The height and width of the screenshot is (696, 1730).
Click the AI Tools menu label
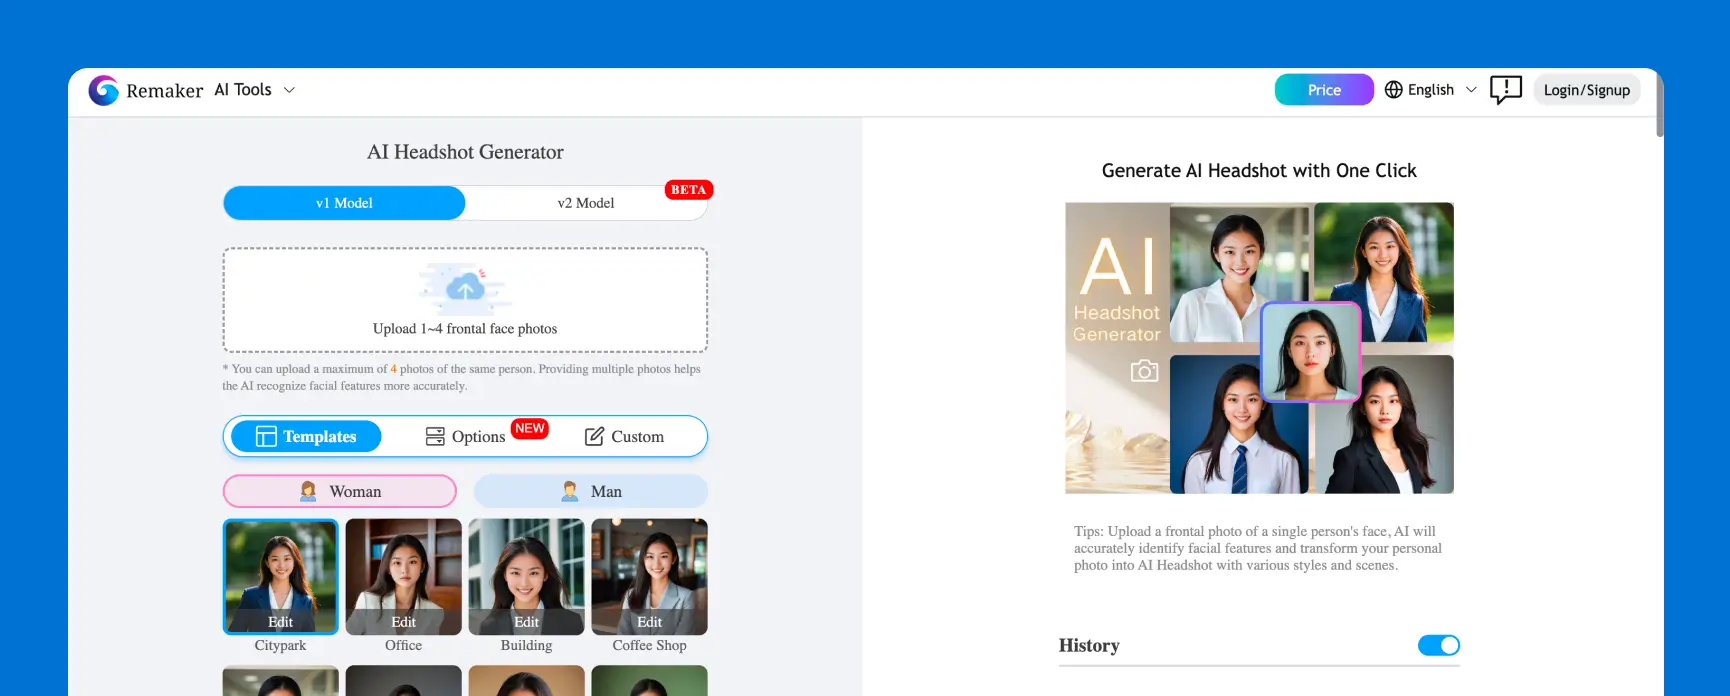pyautogui.click(x=243, y=90)
